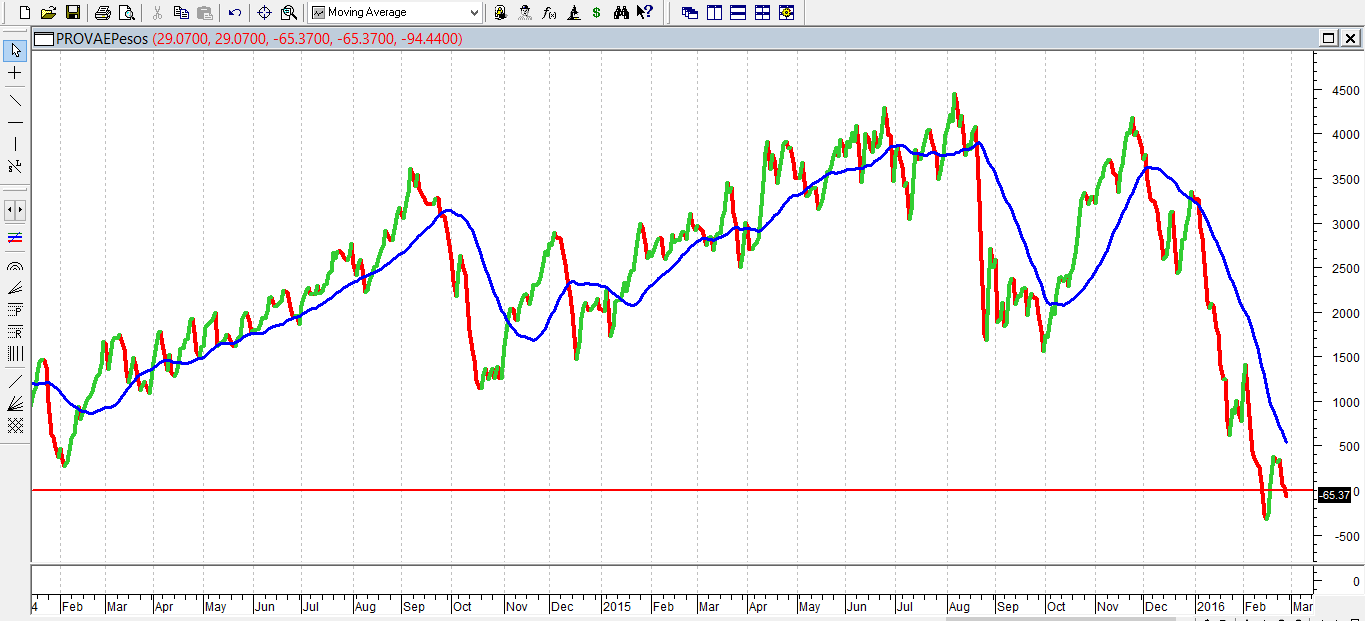This screenshot has height=621, width=1365.
Task: Tile windows stacked icon
Action: pos(738,13)
